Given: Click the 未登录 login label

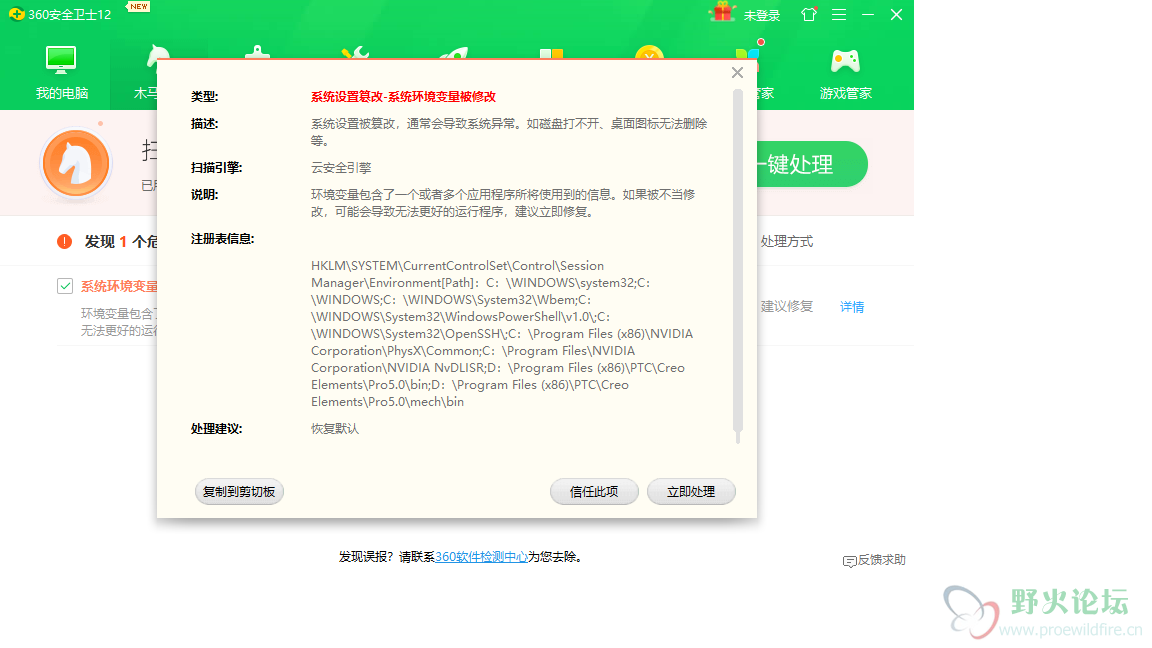Looking at the screenshot, I should tap(762, 15).
